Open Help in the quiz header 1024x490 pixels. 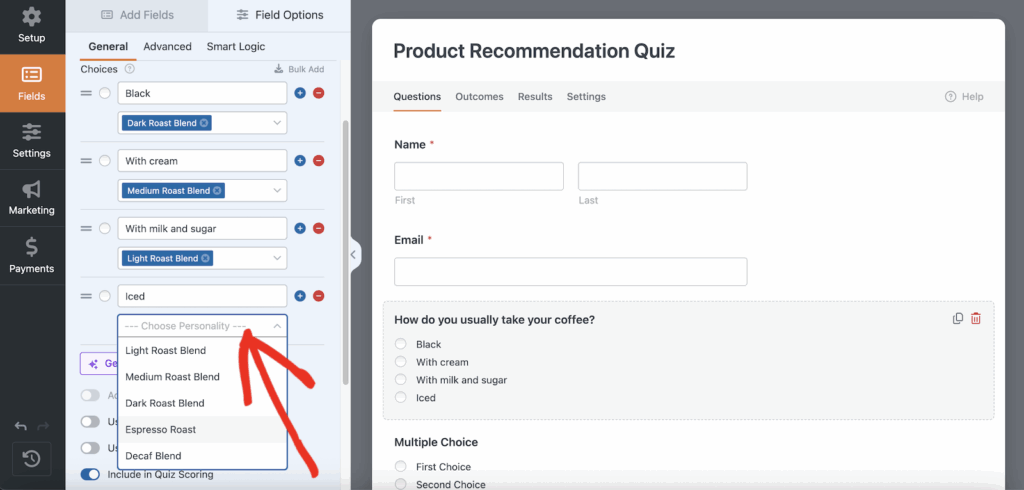(964, 97)
